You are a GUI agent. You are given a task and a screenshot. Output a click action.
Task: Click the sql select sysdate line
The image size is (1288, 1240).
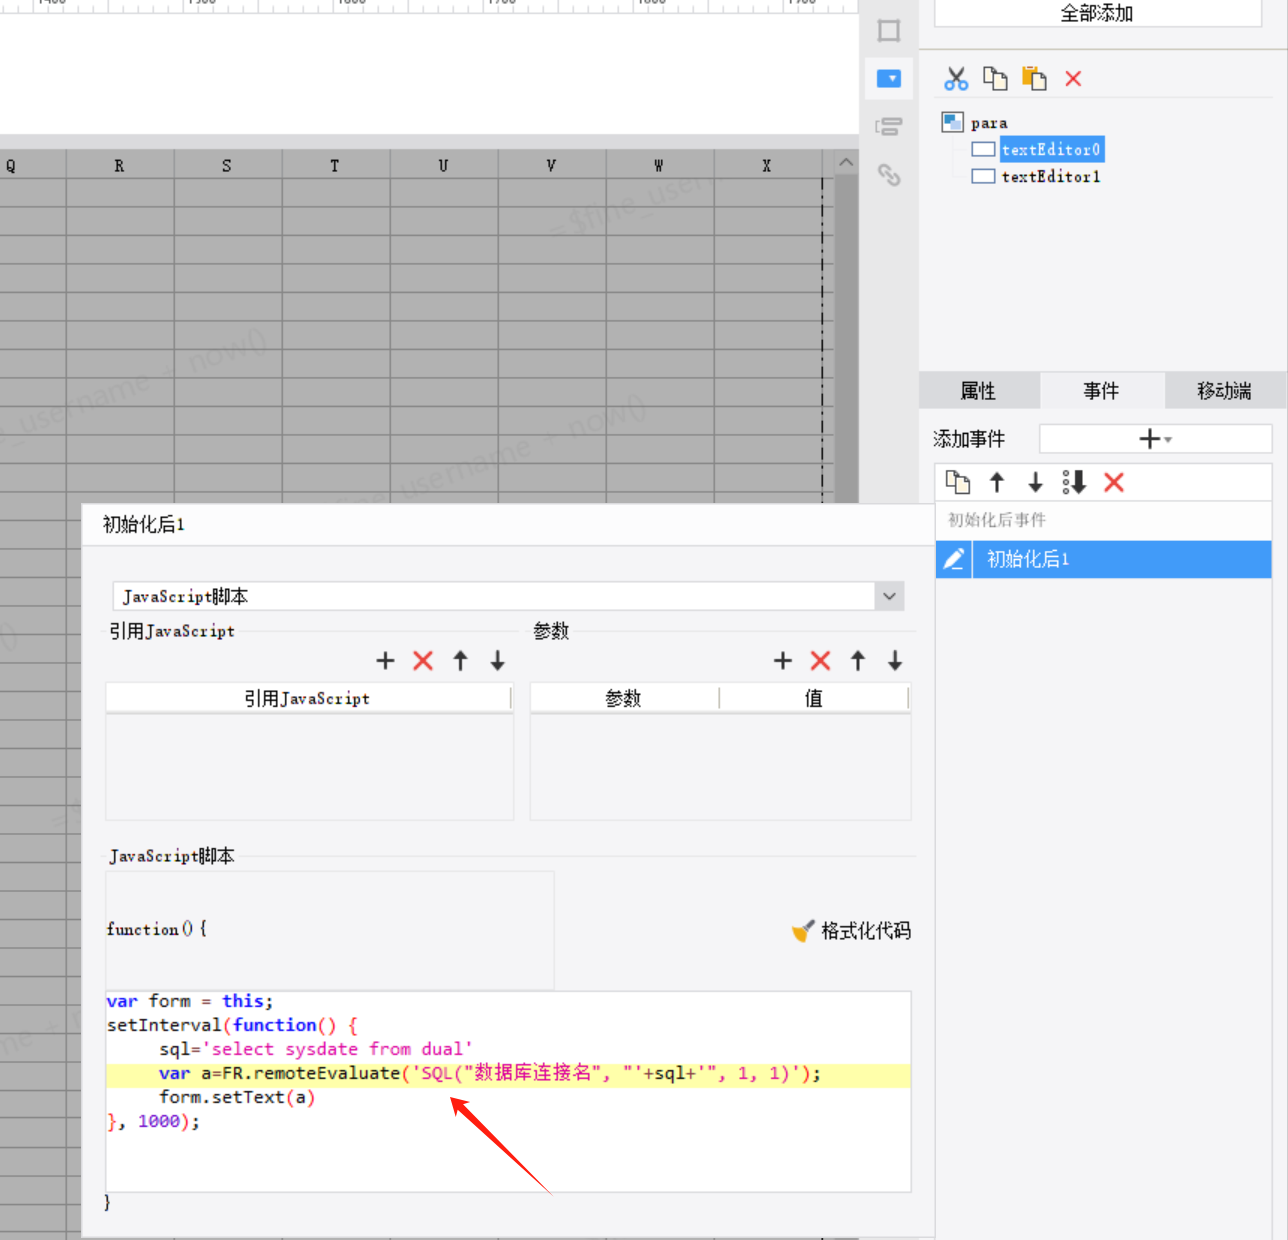(x=316, y=1050)
